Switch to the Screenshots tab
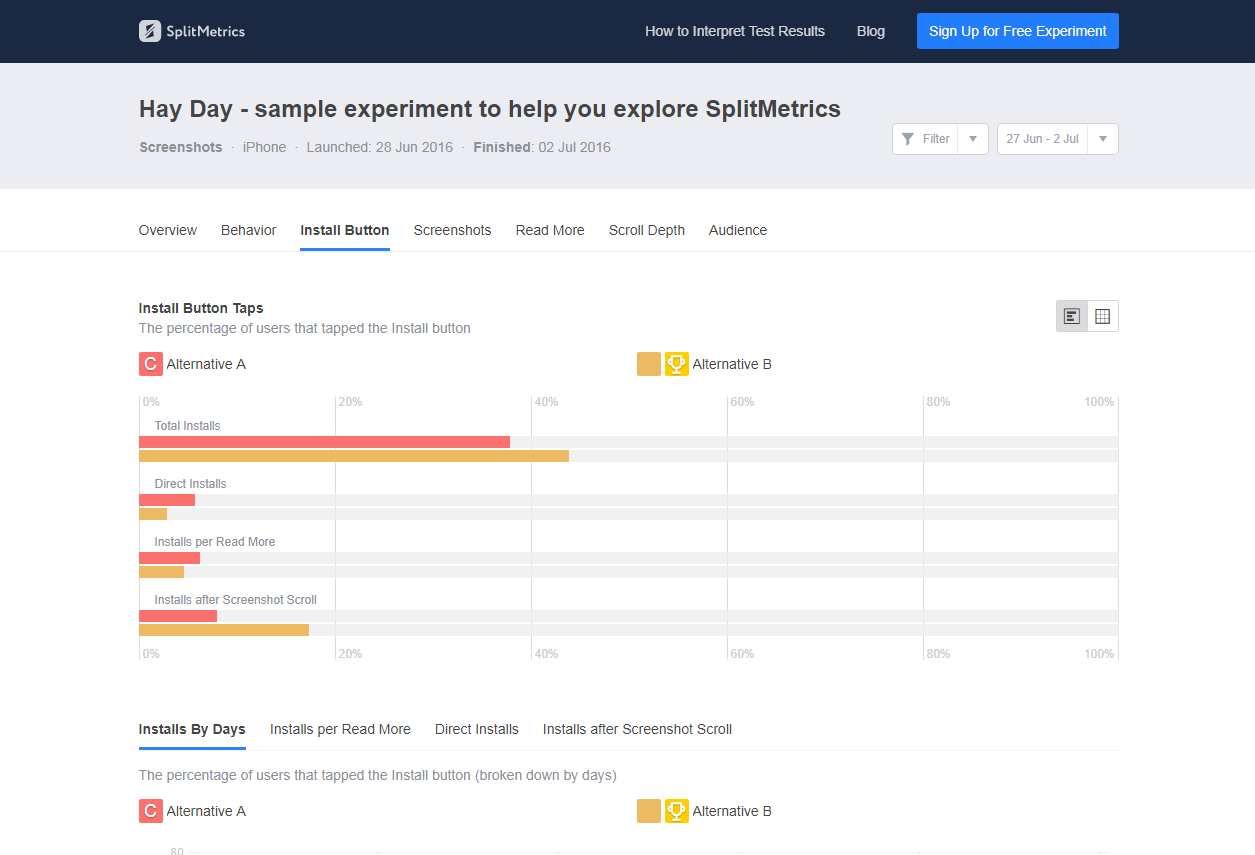The image size is (1255, 855). (x=452, y=230)
